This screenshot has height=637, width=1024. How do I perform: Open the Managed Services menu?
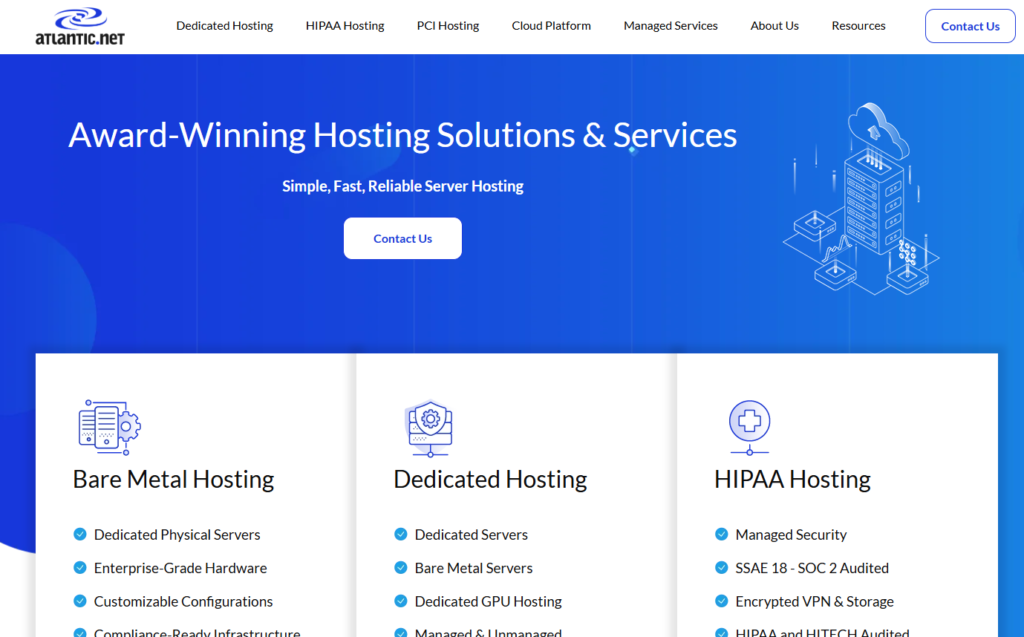[670, 26]
